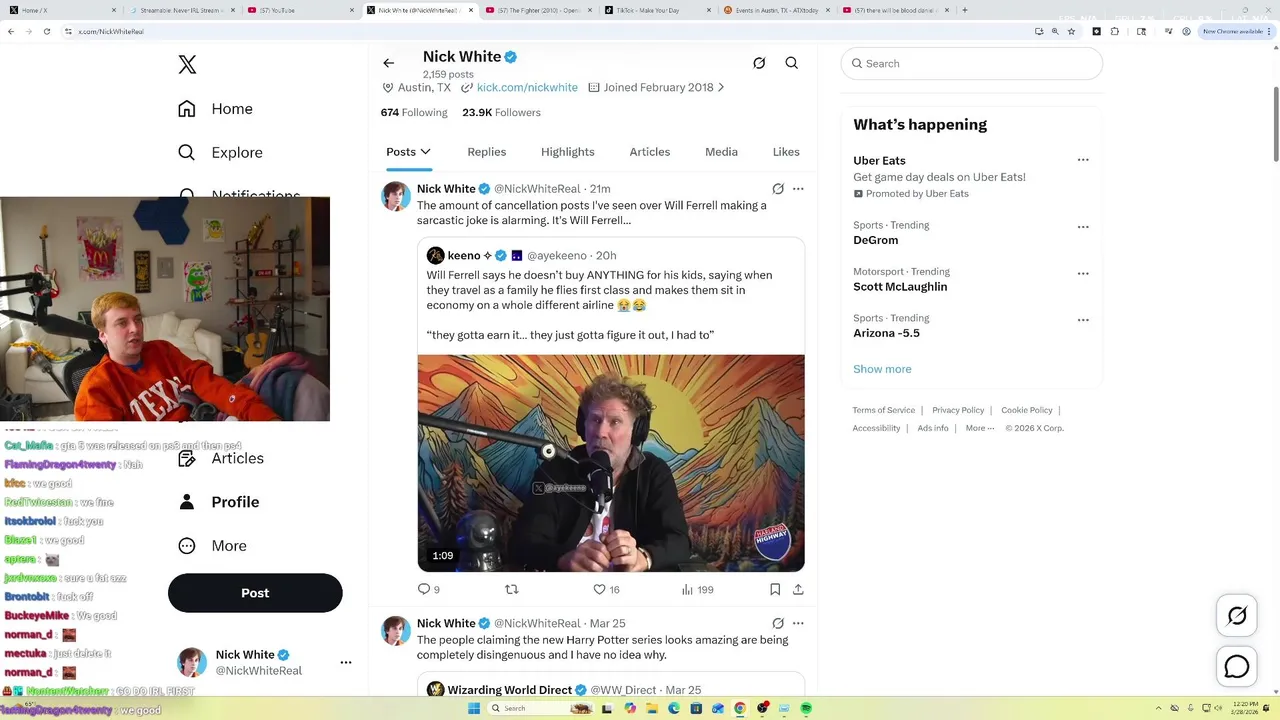The width and height of the screenshot is (1280, 720).
Task: Open more options for Arizona -5.5 trend
Action: (x=1083, y=320)
